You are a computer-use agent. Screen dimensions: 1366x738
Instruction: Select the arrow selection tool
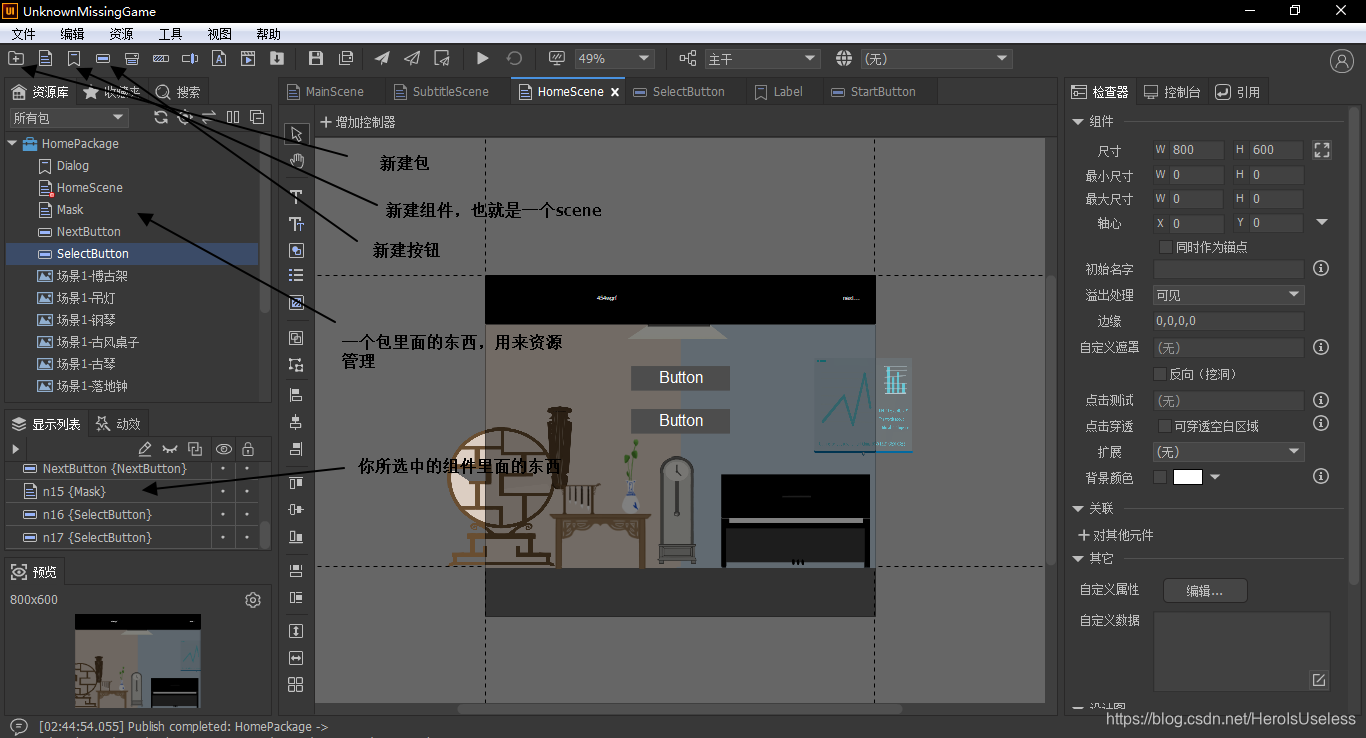pyautogui.click(x=296, y=135)
